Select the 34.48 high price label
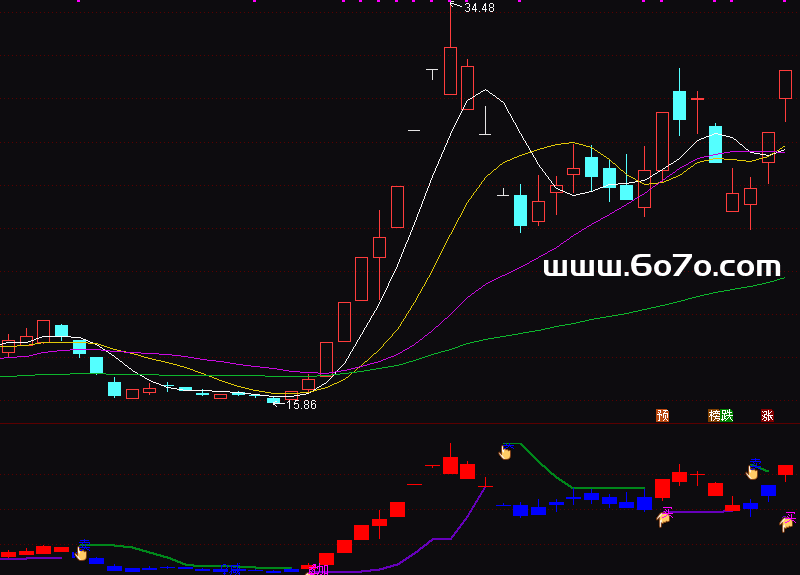Screen dimensions: 800x575 (x=479, y=8)
